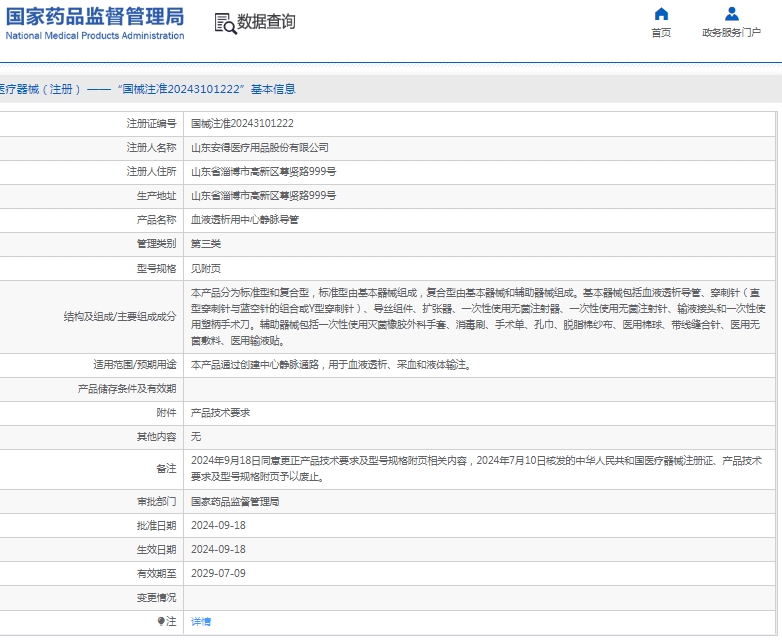Click the 附件 row label
The height and width of the screenshot is (643, 782).
167,413
